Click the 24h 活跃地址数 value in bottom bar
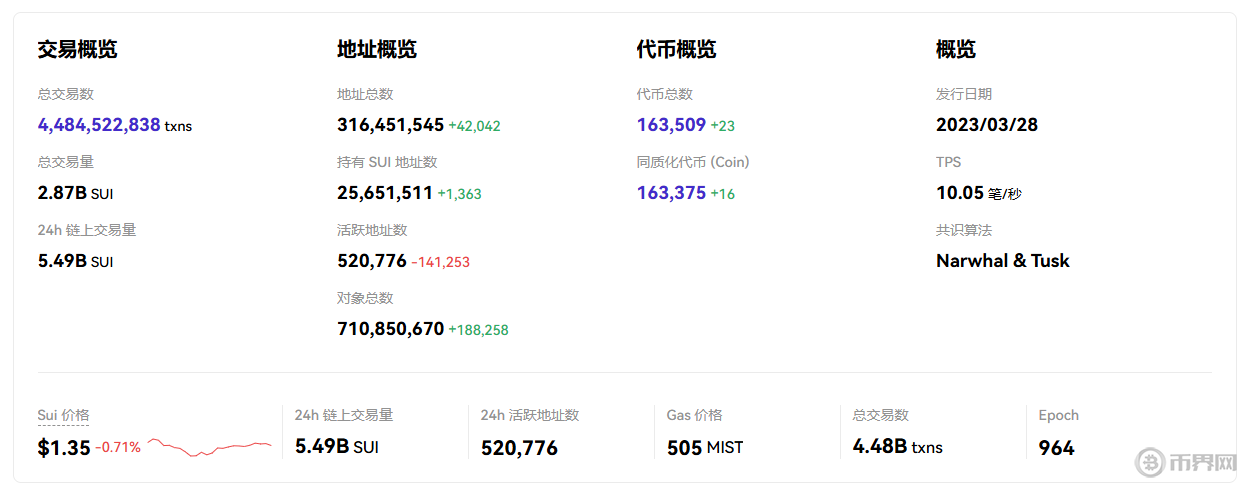 [519, 447]
